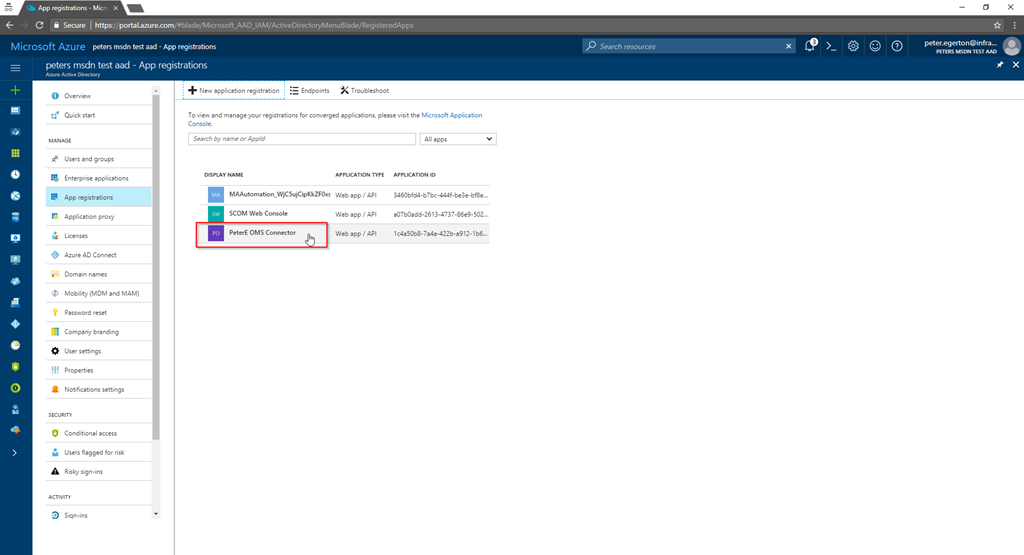
Task: Open the Endpoints toolbar button
Action: [x=309, y=90]
